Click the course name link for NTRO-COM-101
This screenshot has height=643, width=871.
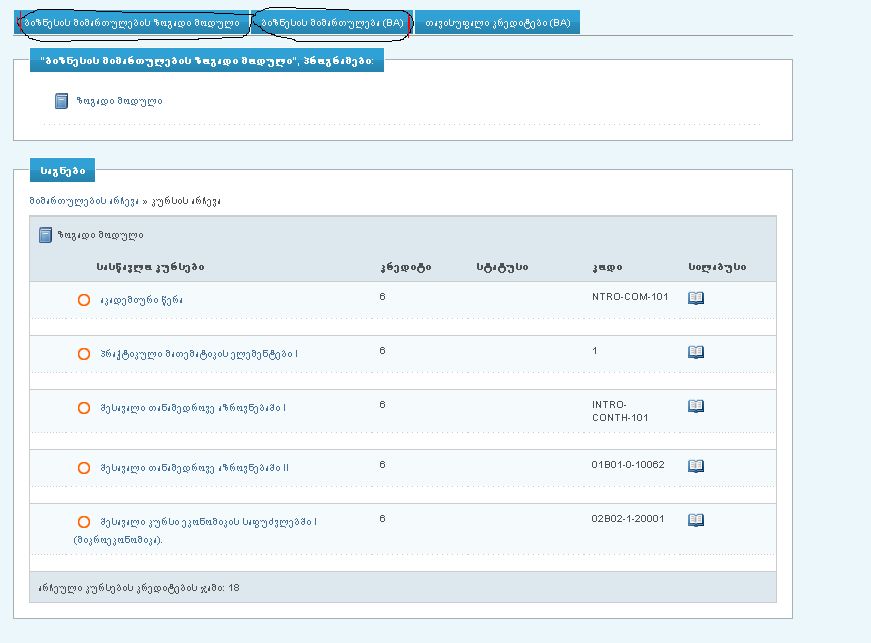[141, 300]
